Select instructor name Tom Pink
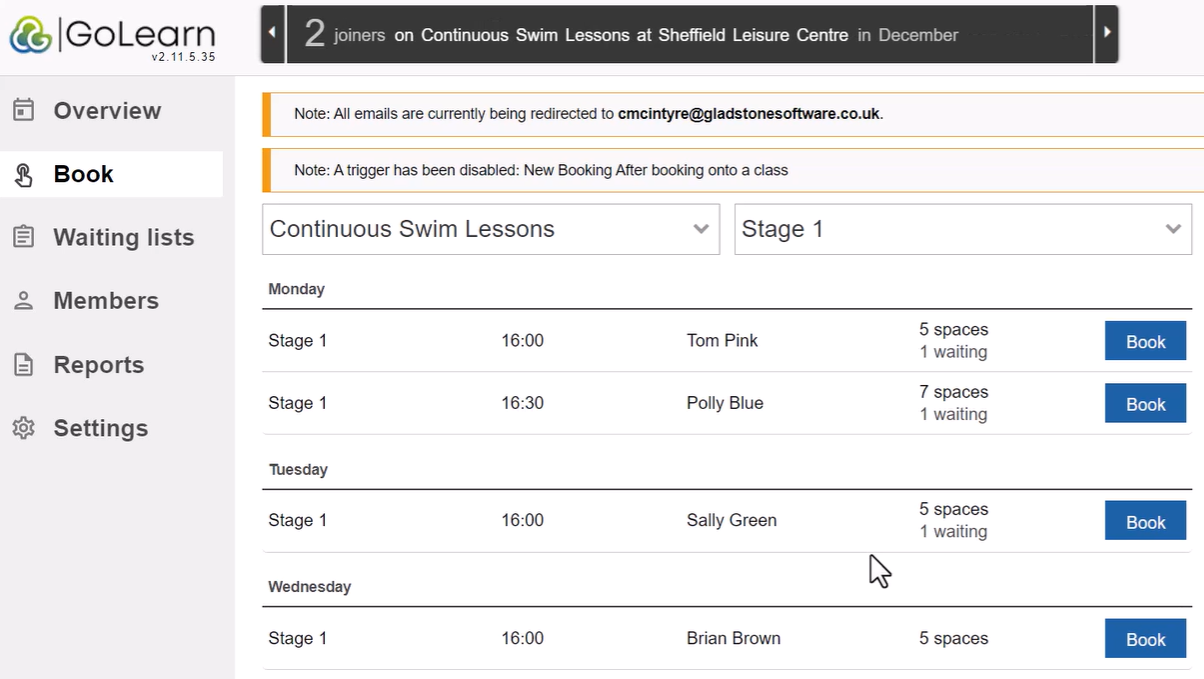 click(x=722, y=341)
